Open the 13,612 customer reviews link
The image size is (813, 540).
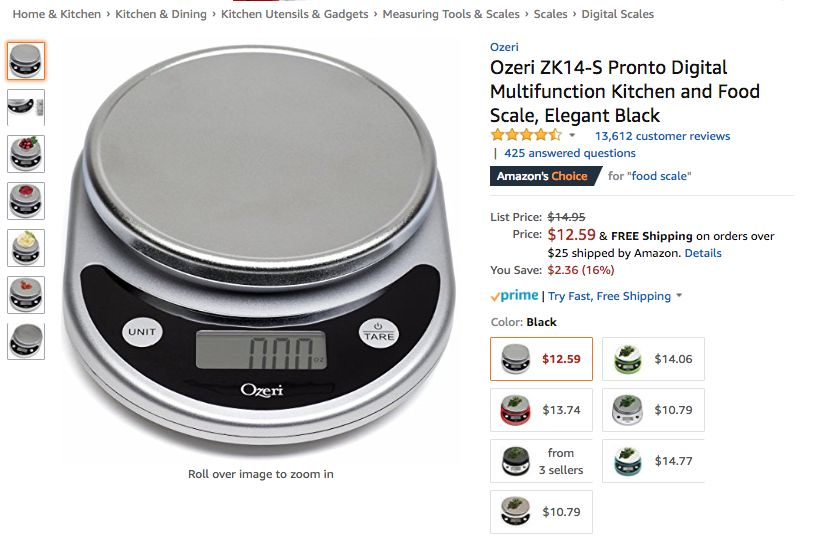pos(662,136)
